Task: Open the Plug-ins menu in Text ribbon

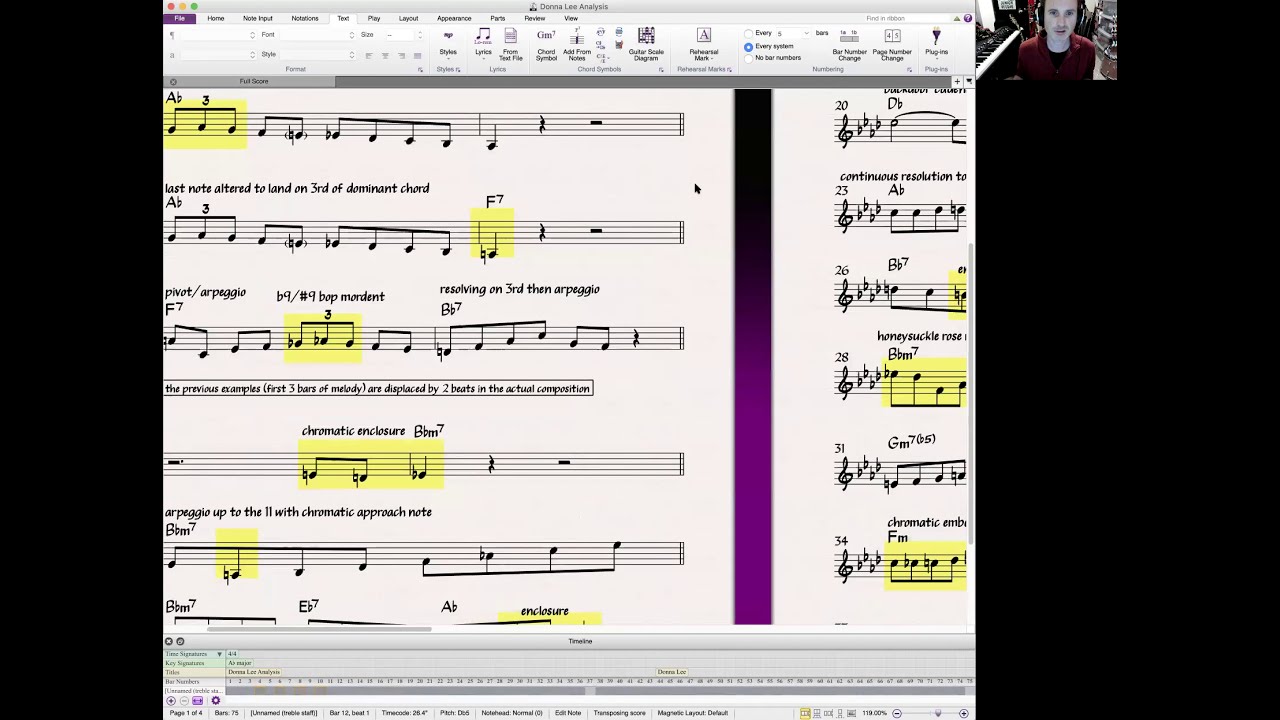Action: coord(936,44)
